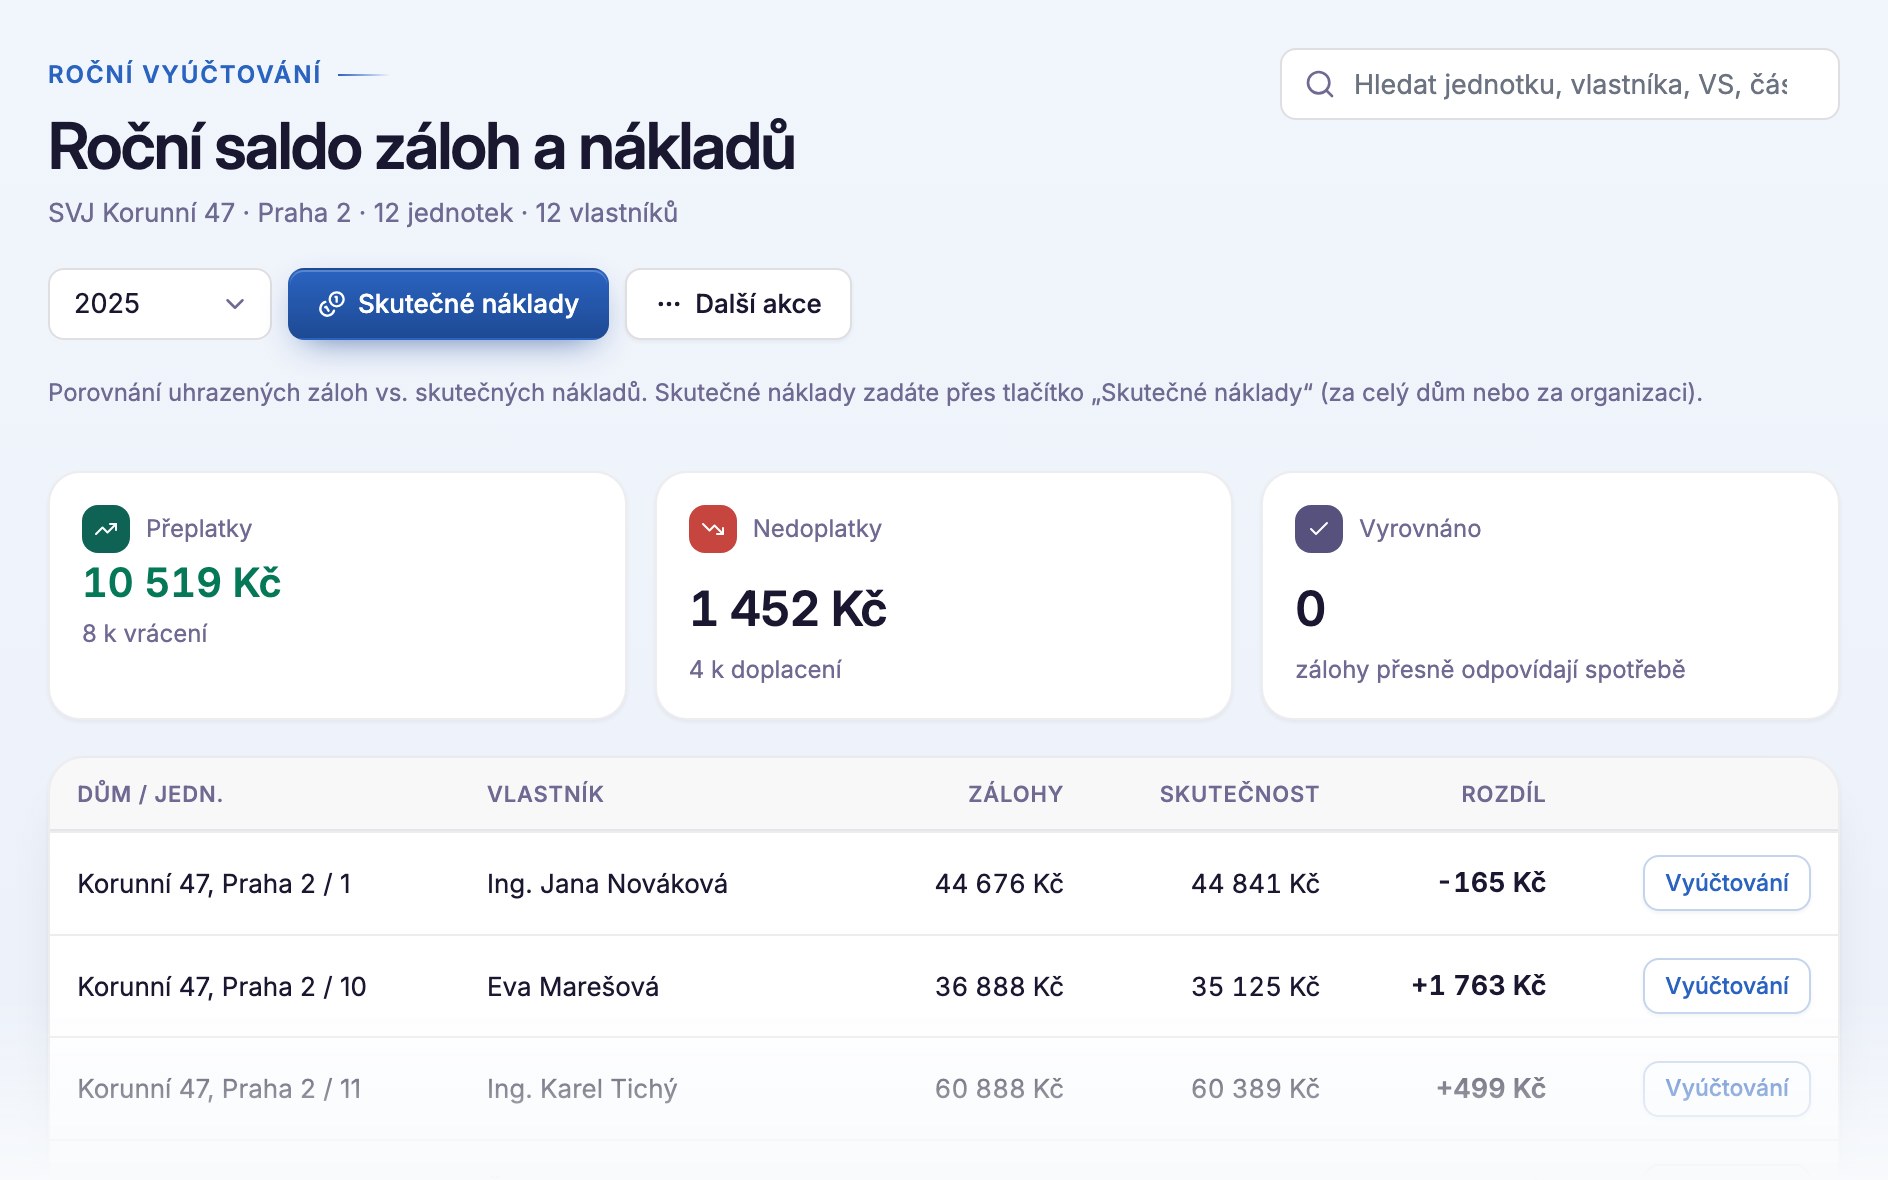Image resolution: width=1888 pixels, height=1180 pixels.
Task: Click the 44 676 Kč zálohy value
Action: click(x=999, y=884)
